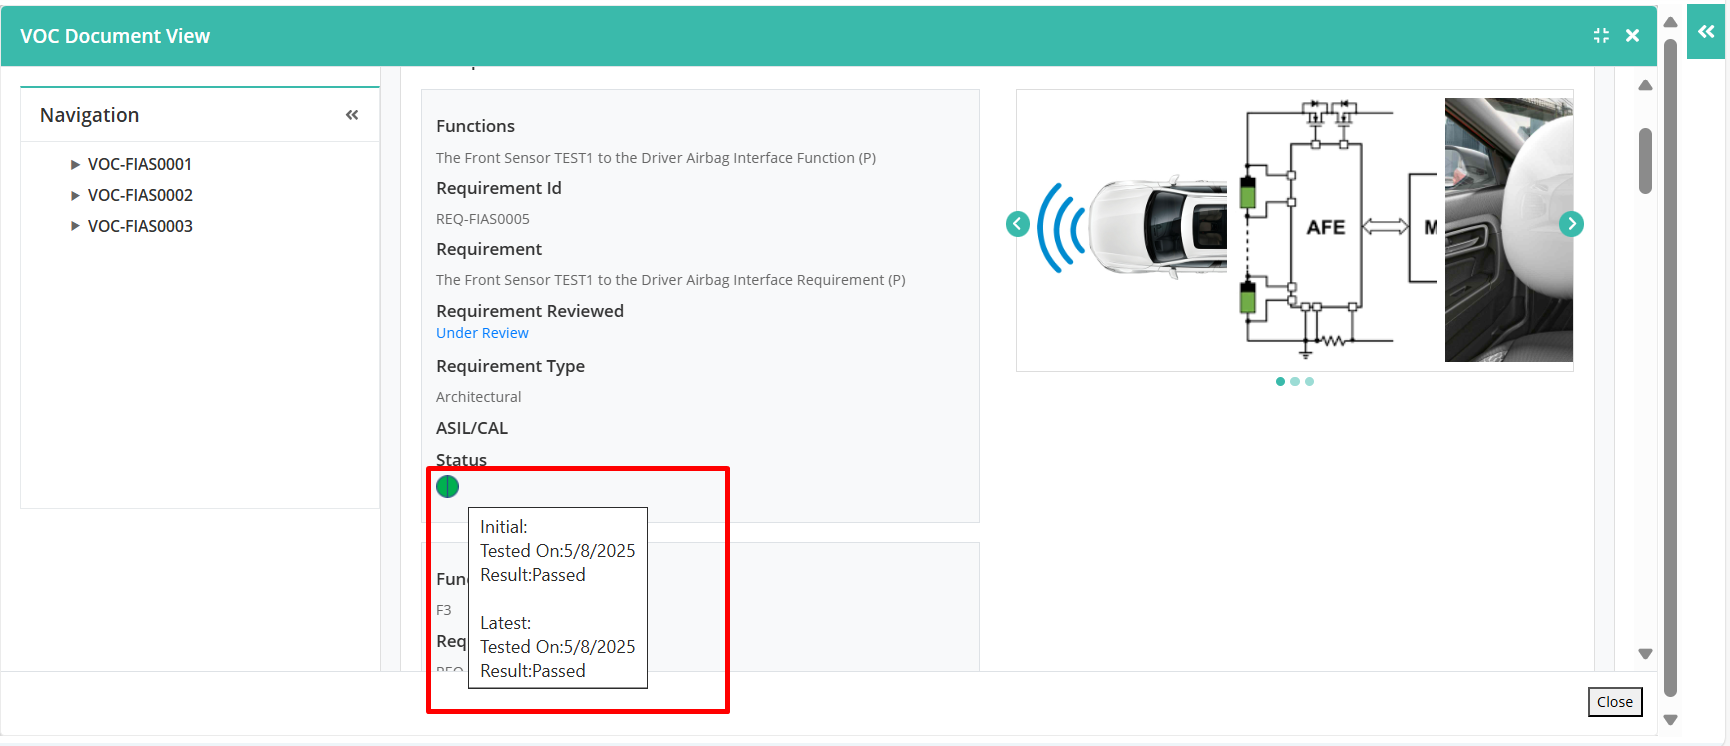Click the green status circle icon
The width and height of the screenshot is (1730, 746).
tap(447, 487)
